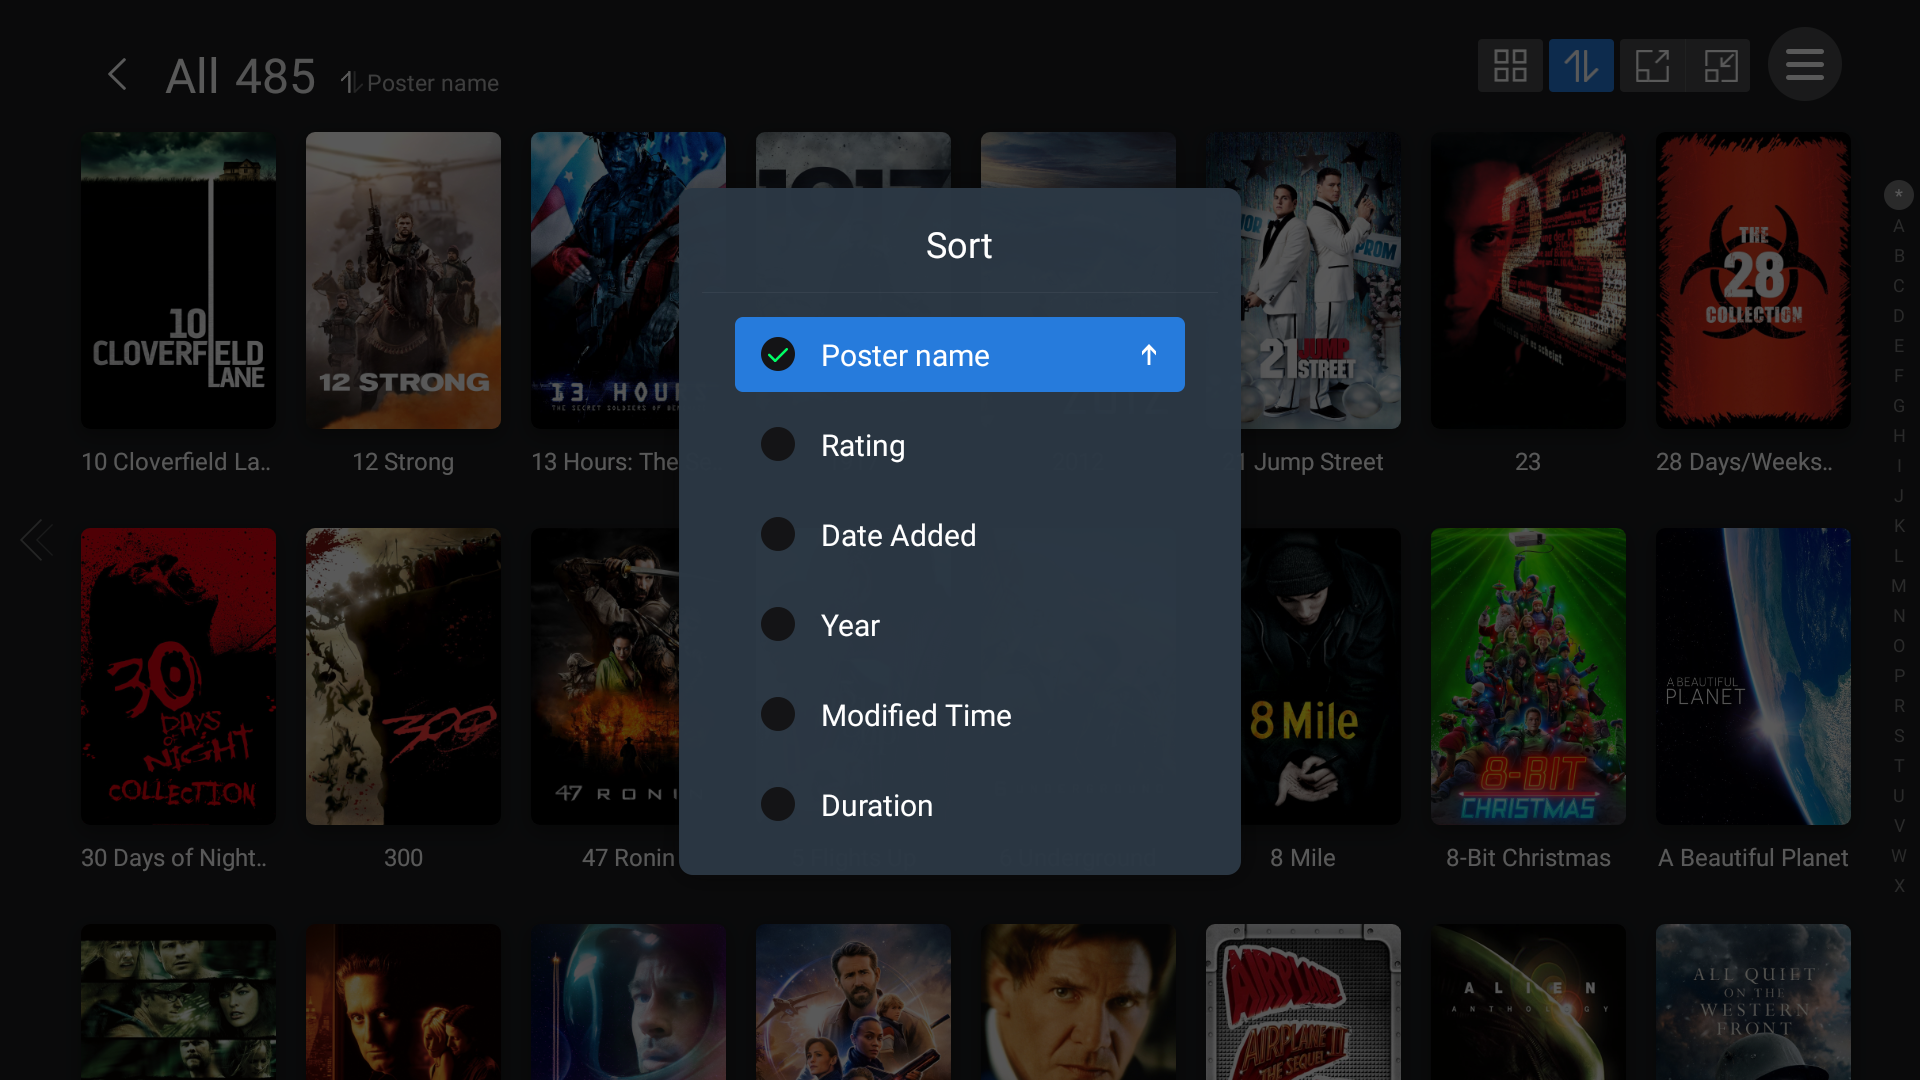
Task: Jump to letter T in index
Action: click(1898, 766)
